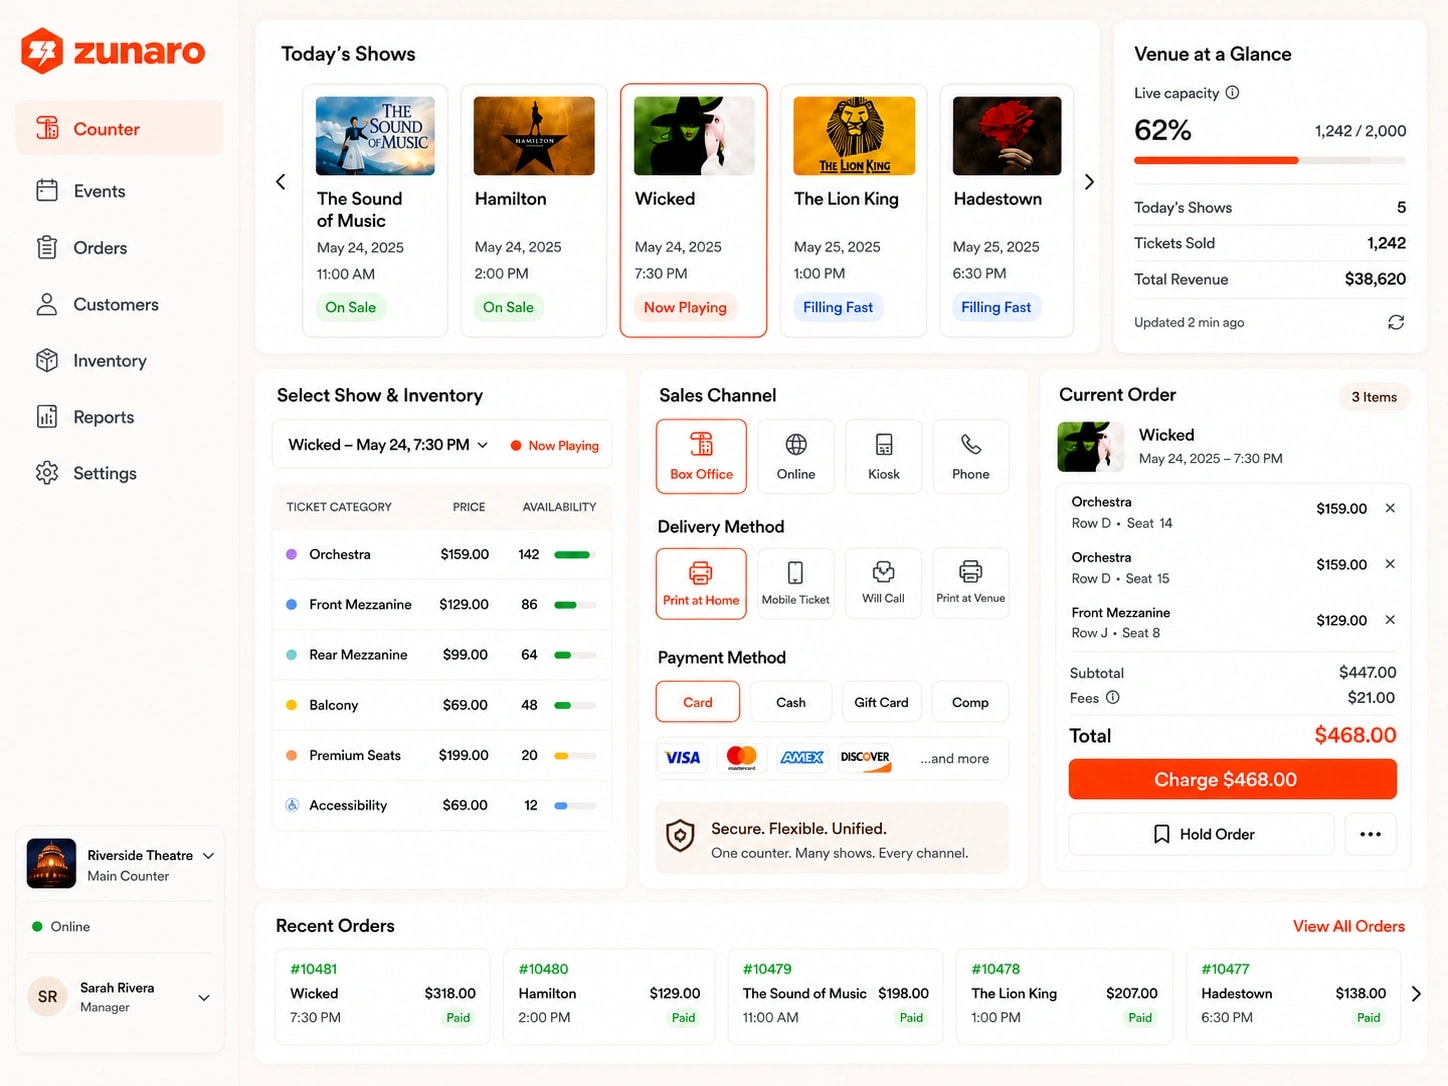The image size is (1448, 1086).
Task: Select Comp payment method
Action: [x=970, y=702]
